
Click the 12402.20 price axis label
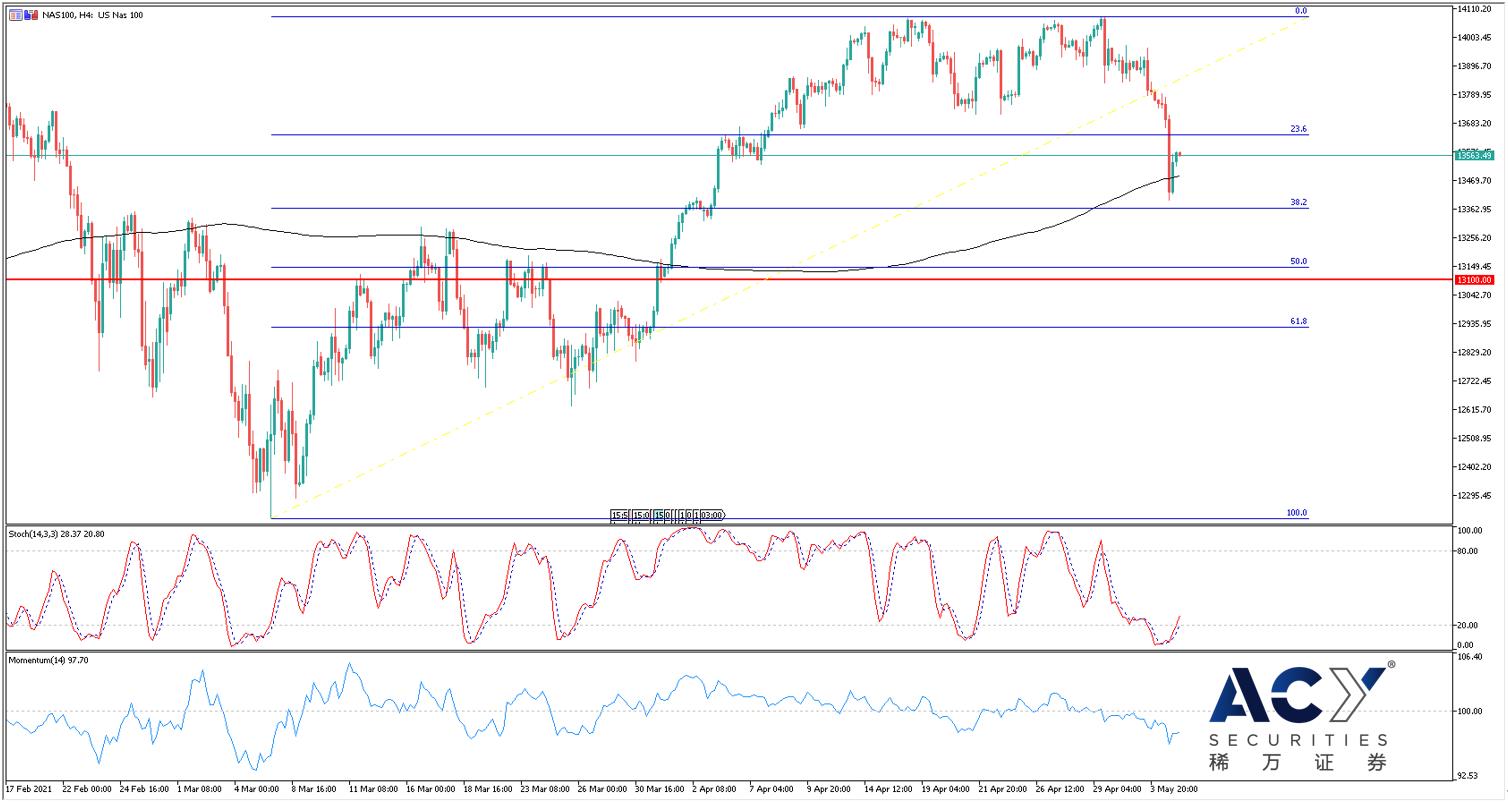1476,467
